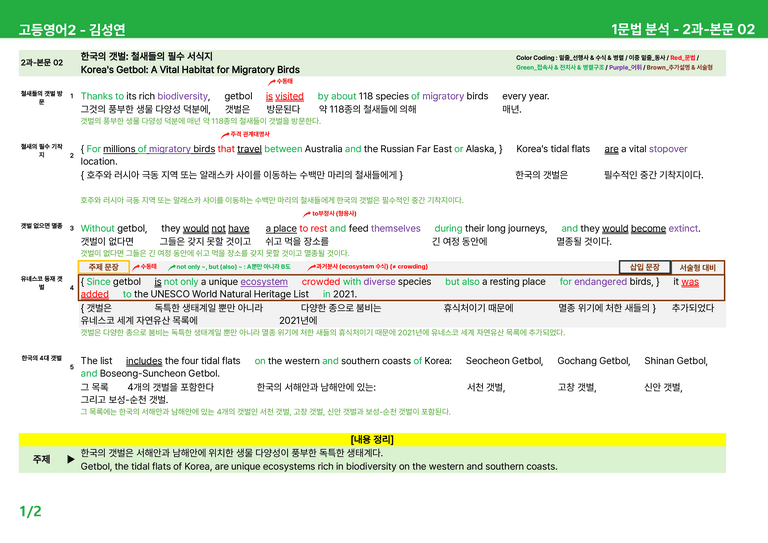Click the underlined word travel

[249, 149]
